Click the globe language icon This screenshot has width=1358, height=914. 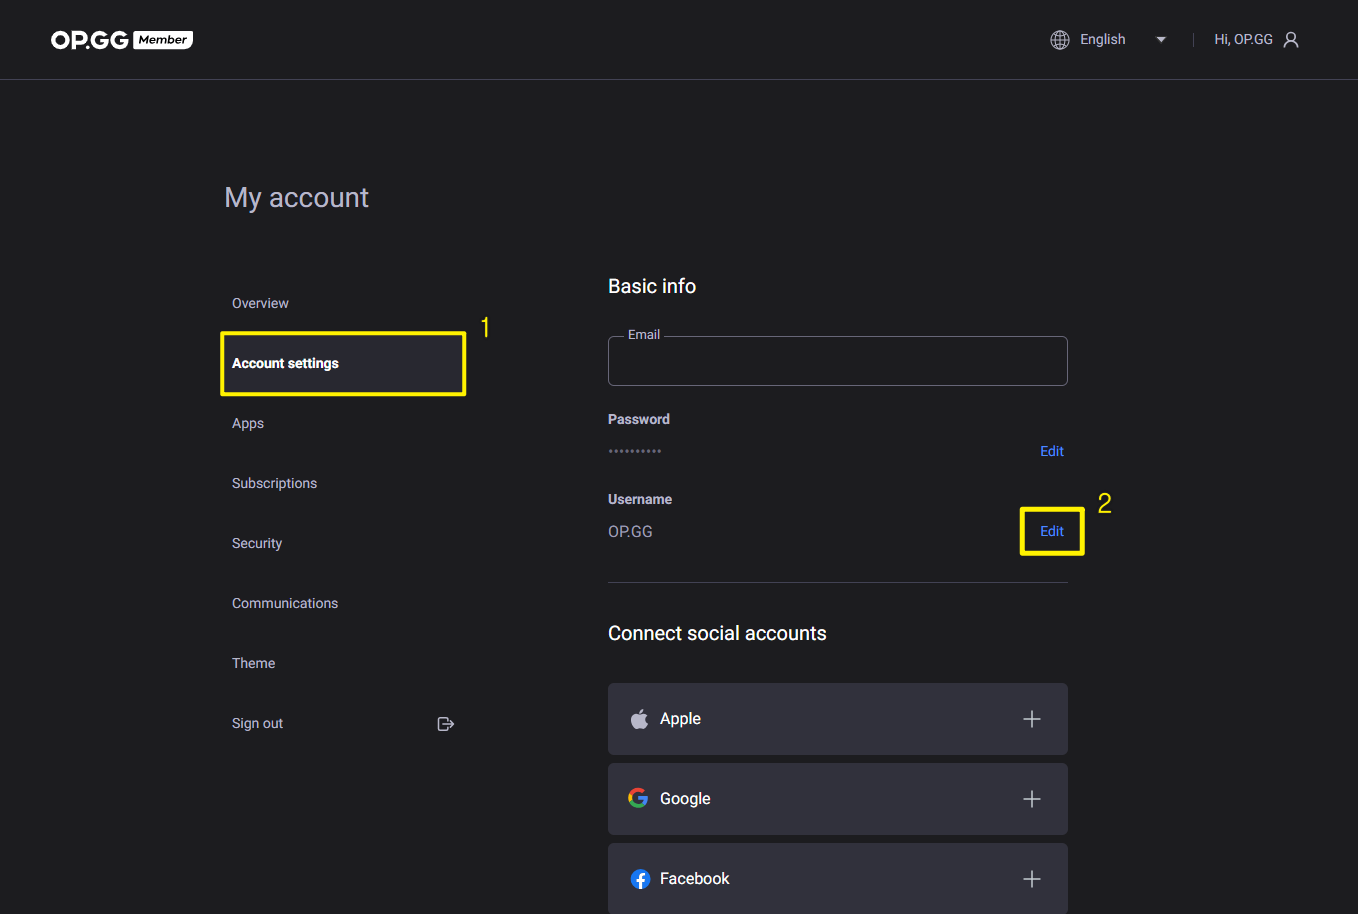pyautogui.click(x=1060, y=40)
